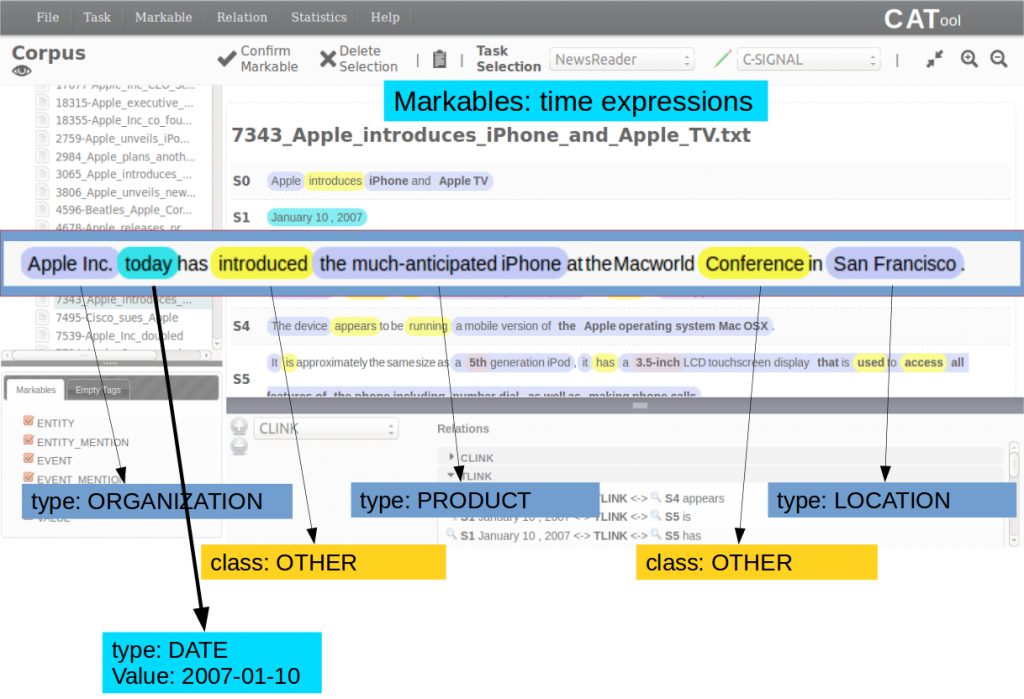Toggle the ENTITY checkbox
The height and width of the screenshot is (699, 1024).
[28, 421]
